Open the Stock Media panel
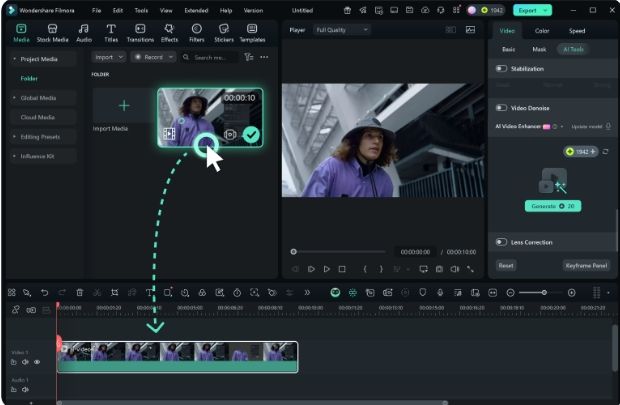This screenshot has width=620, height=405. 52,32
